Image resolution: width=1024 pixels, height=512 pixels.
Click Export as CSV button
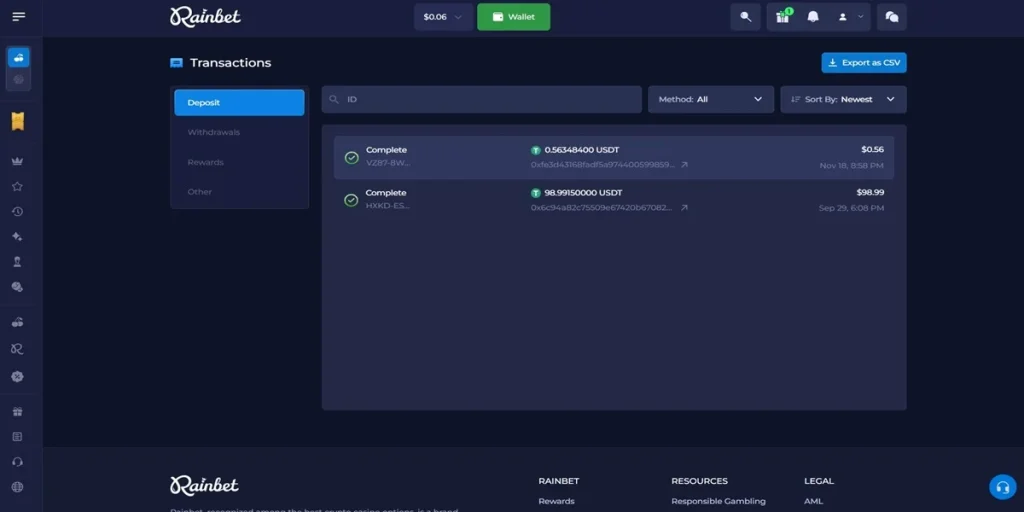[x=863, y=63]
